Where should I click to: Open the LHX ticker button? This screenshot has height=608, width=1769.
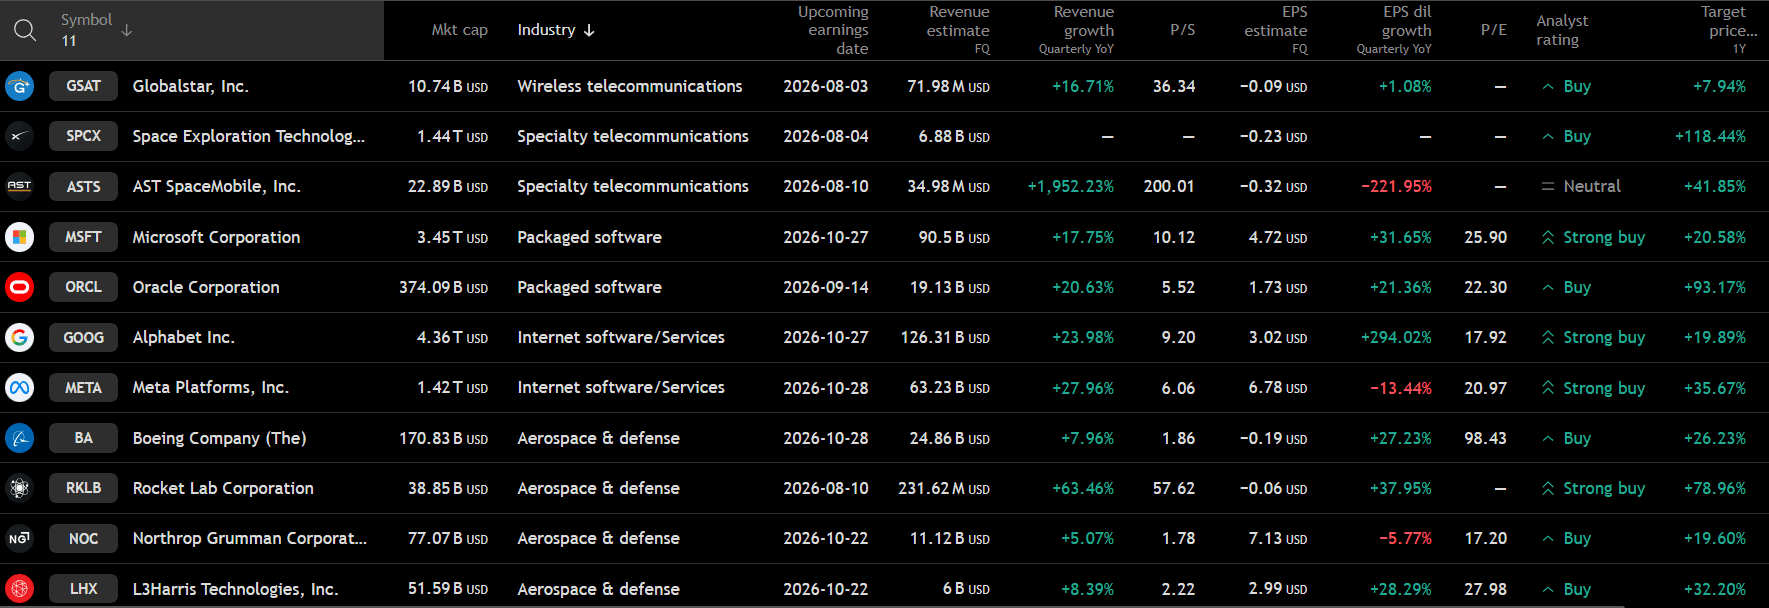(83, 589)
